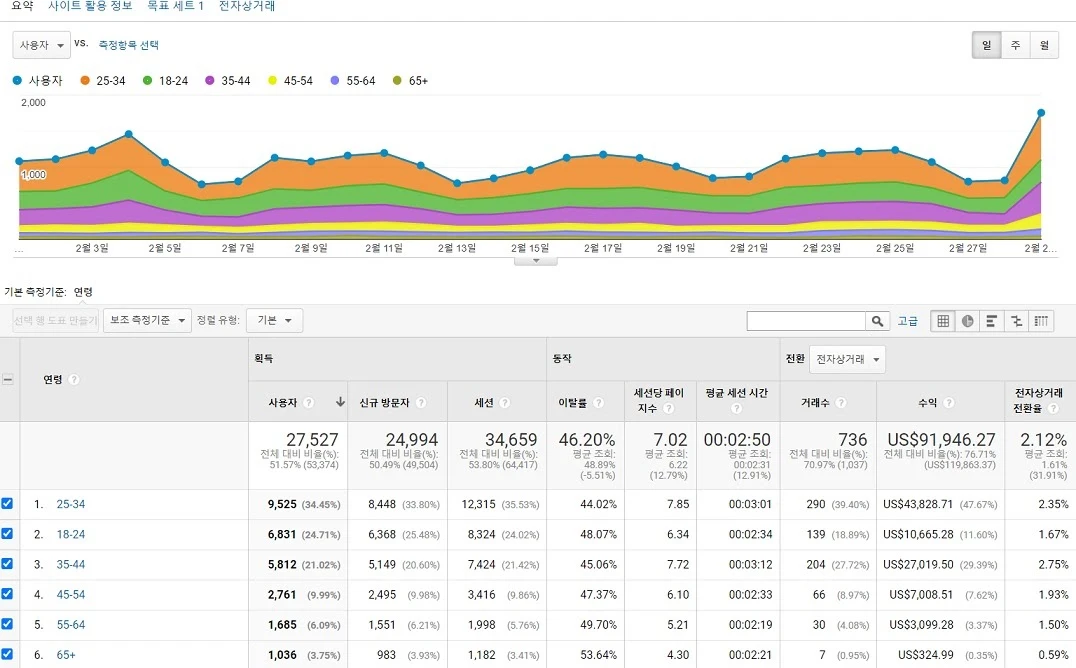Switch to the comparison view icon
The height and width of the screenshot is (668, 1076).
click(x=1016, y=321)
